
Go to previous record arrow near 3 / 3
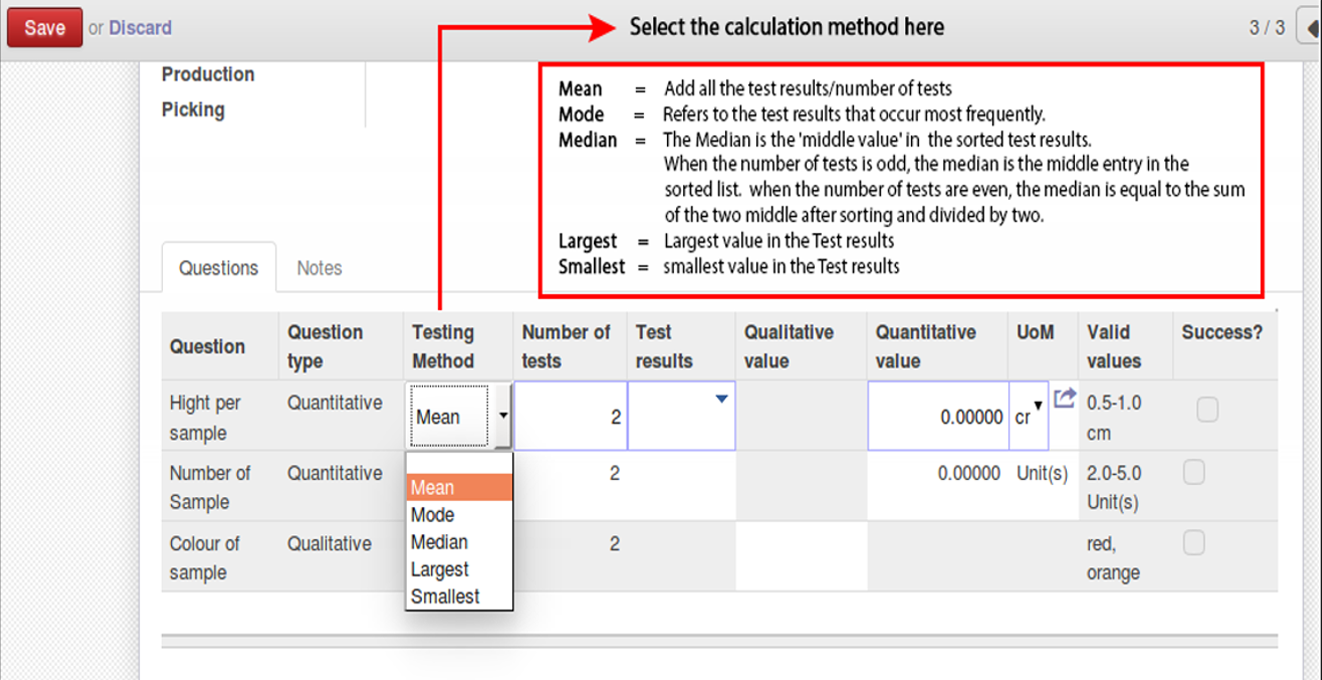1309,28
